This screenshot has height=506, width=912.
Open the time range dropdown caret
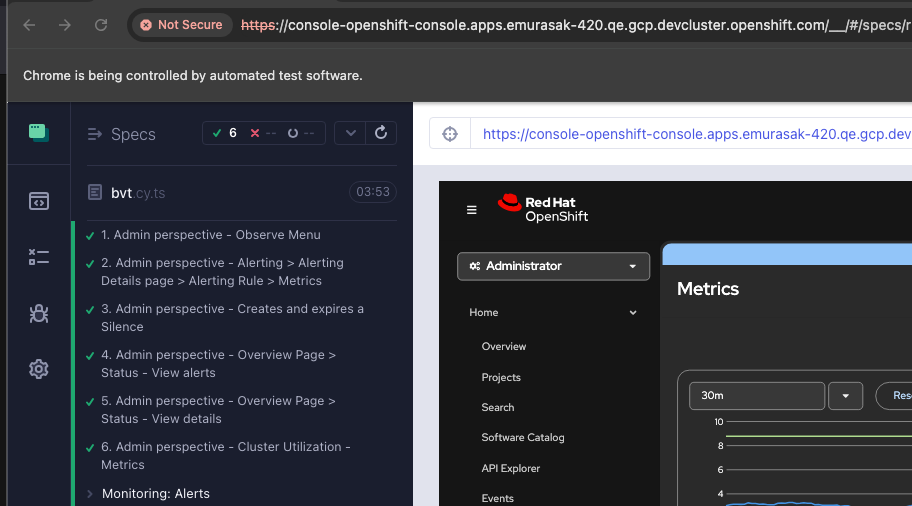click(x=845, y=395)
